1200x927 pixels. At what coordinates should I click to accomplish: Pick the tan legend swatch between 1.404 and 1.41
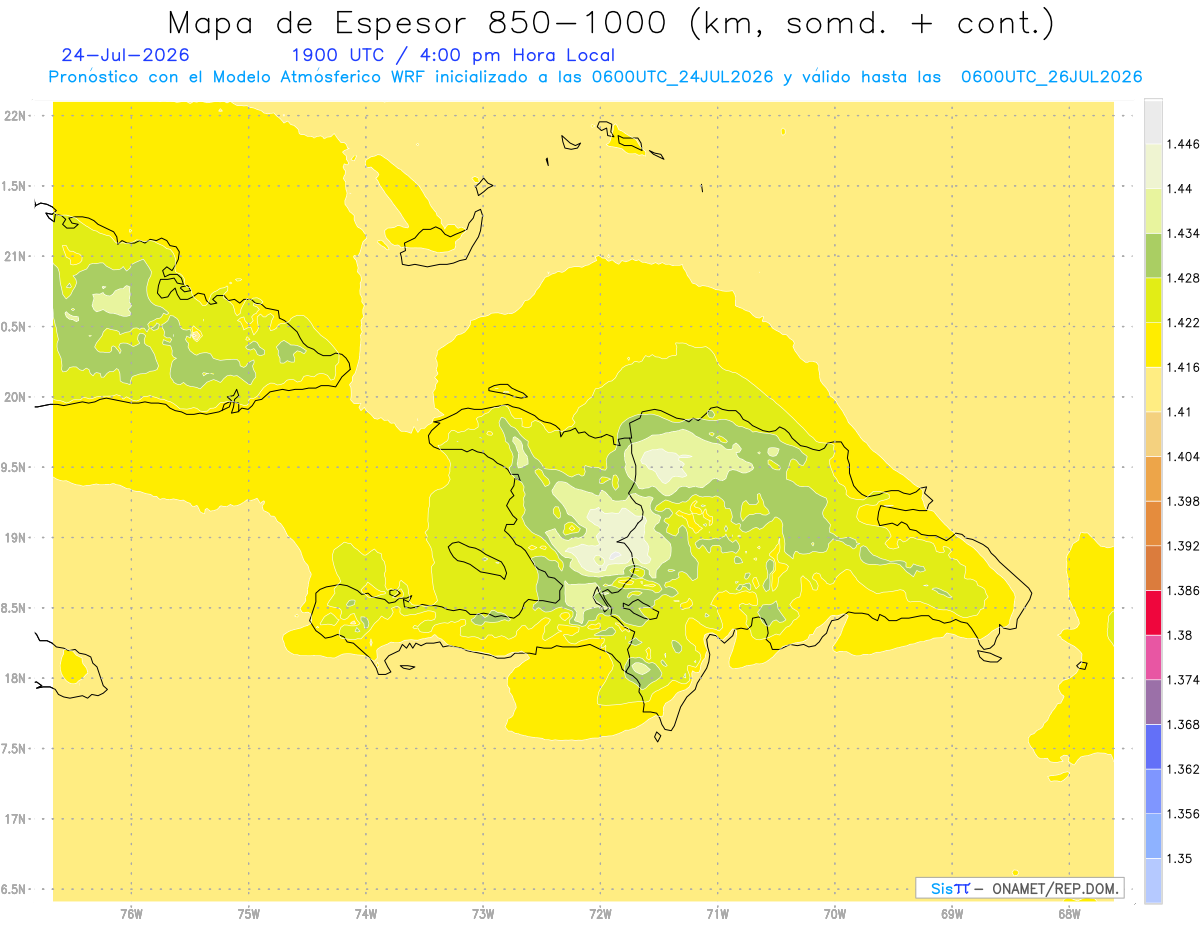1153,434
